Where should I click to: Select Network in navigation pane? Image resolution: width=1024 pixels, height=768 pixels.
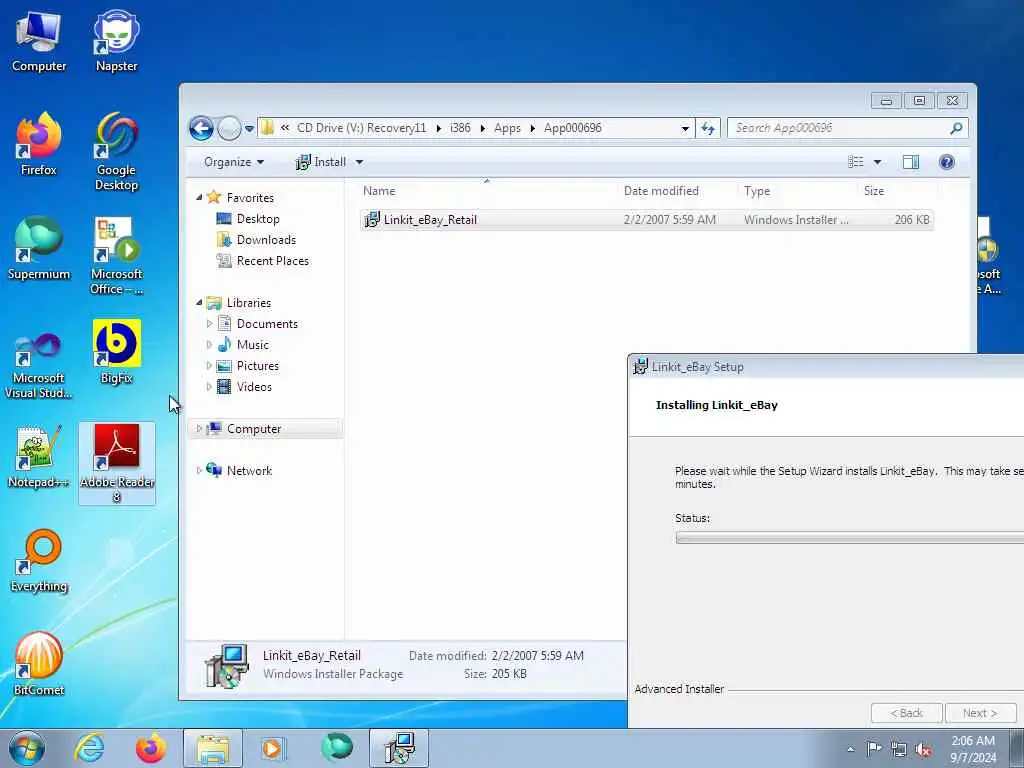pos(249,470)
